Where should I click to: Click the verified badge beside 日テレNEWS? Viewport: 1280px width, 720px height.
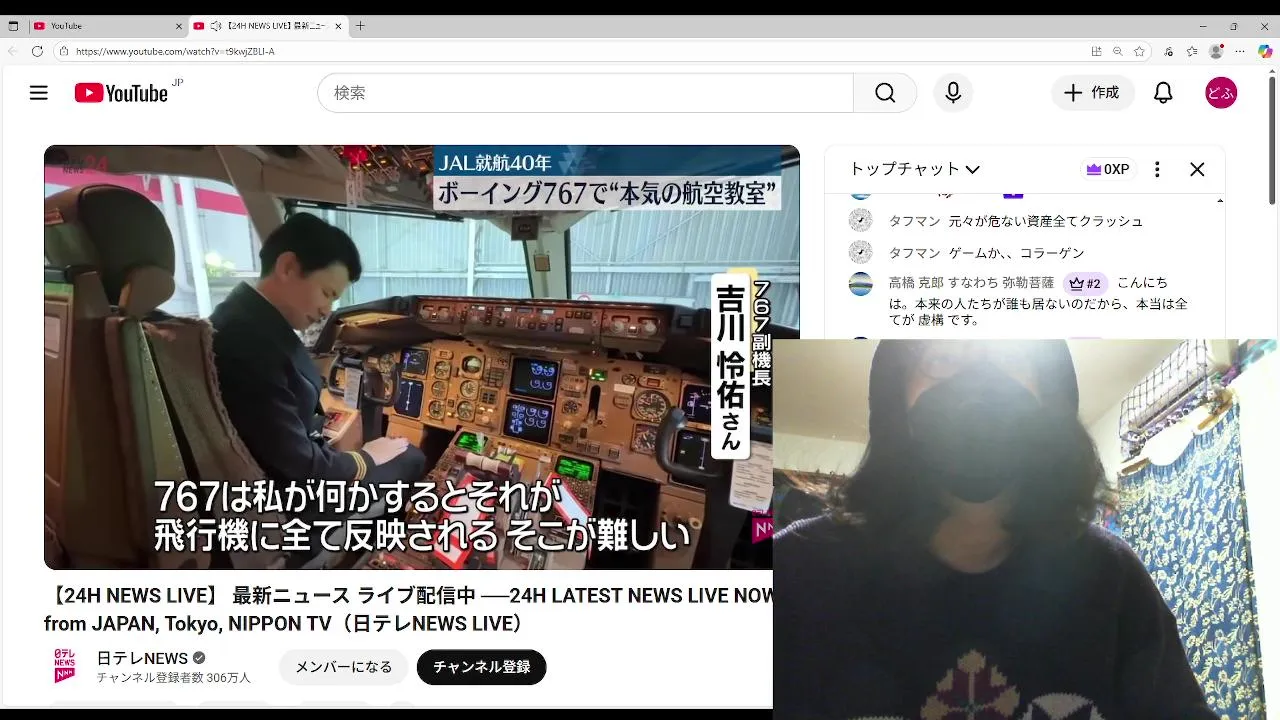(199, 658)
